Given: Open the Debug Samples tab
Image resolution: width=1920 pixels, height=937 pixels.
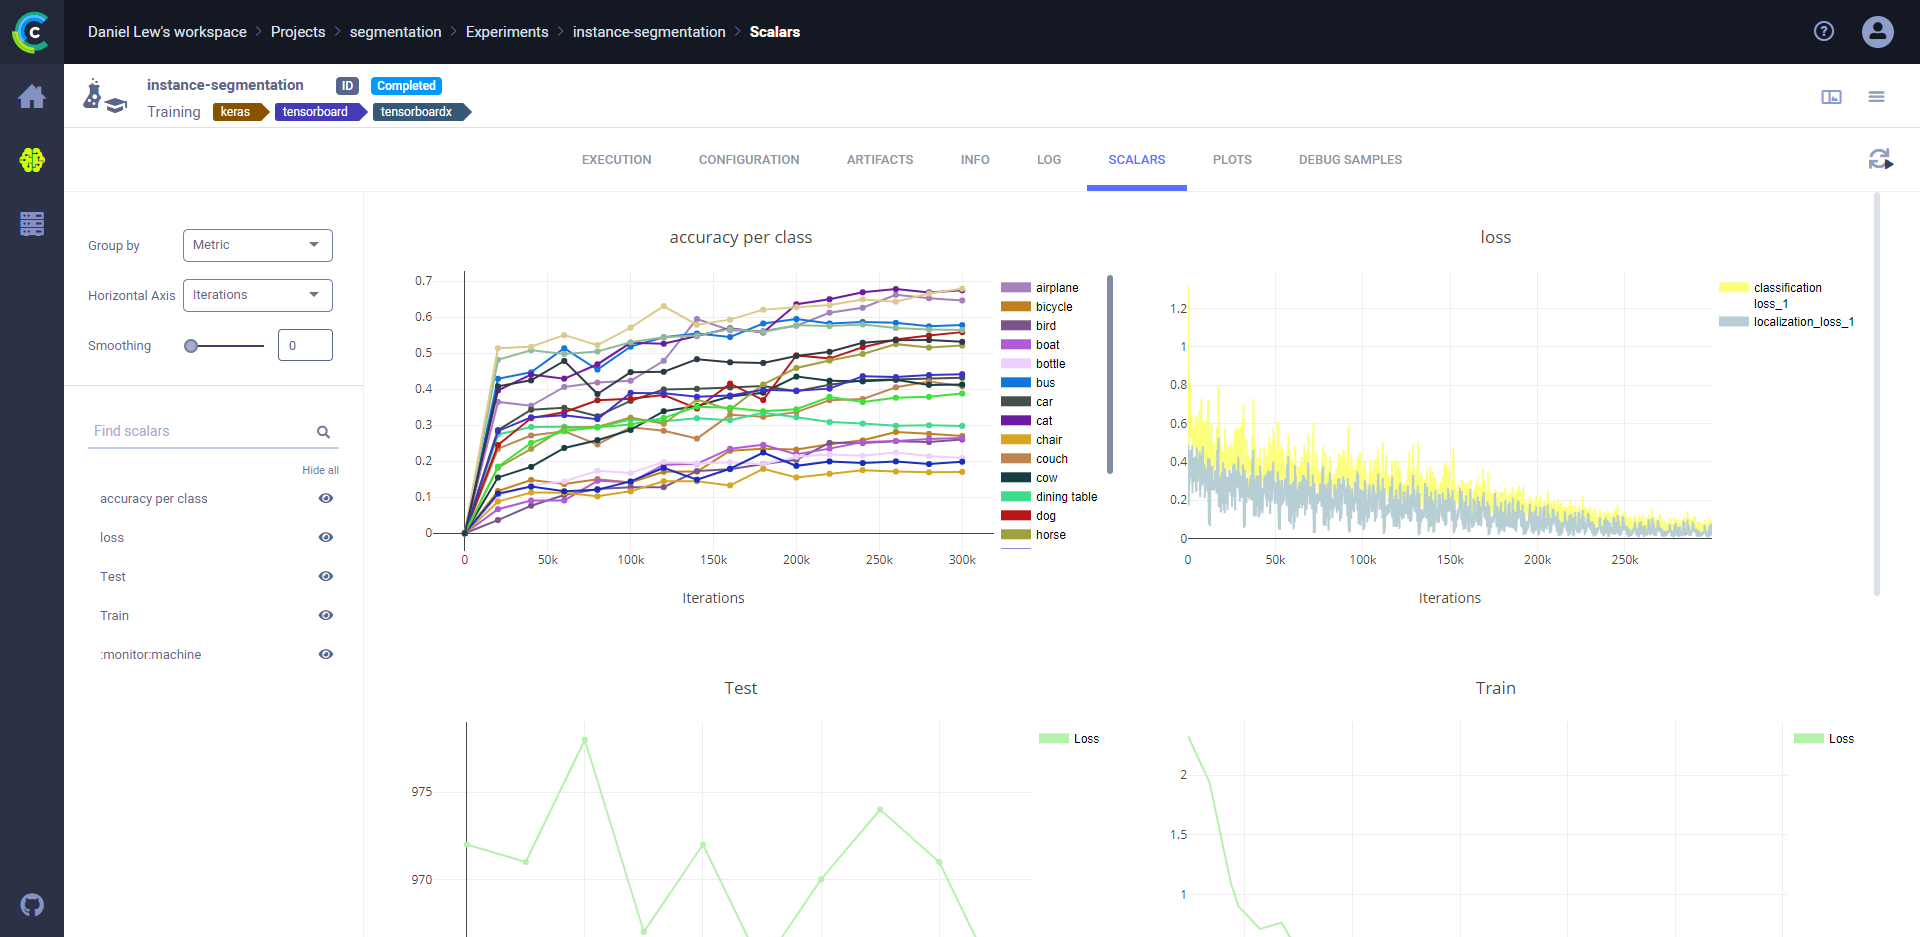Looking at the screenshot, I should (x=1350, y=160).
